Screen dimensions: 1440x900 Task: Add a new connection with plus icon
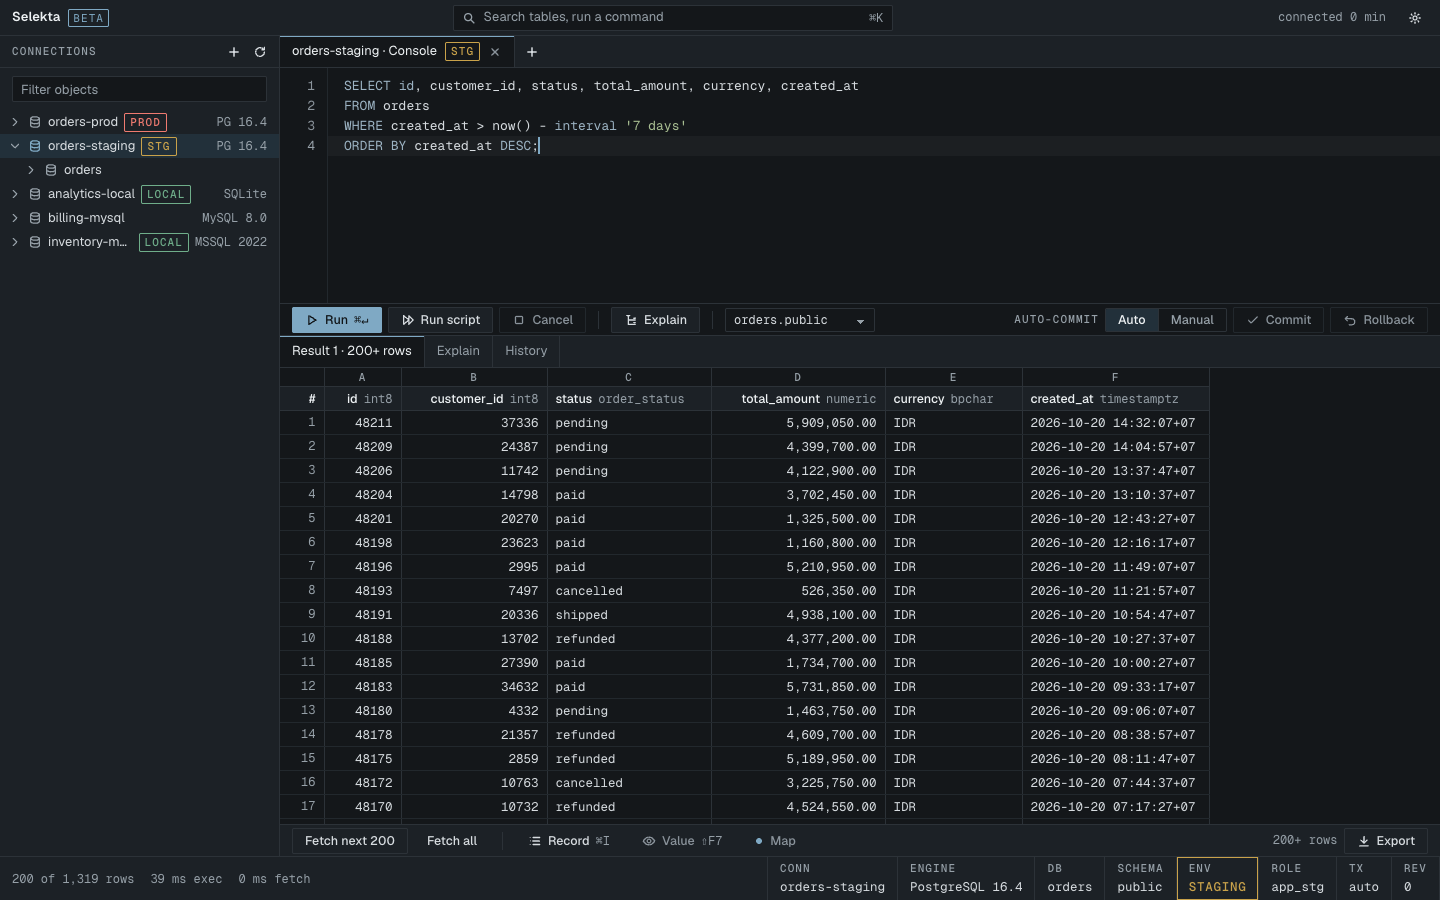click(x=234, y=52)
